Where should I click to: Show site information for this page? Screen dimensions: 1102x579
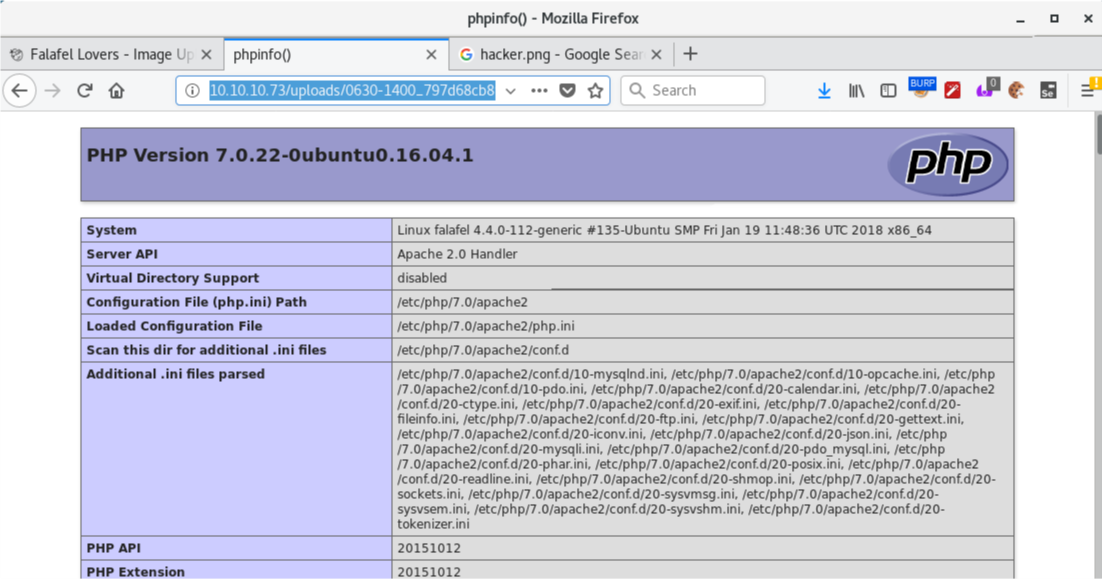point(193,91)
